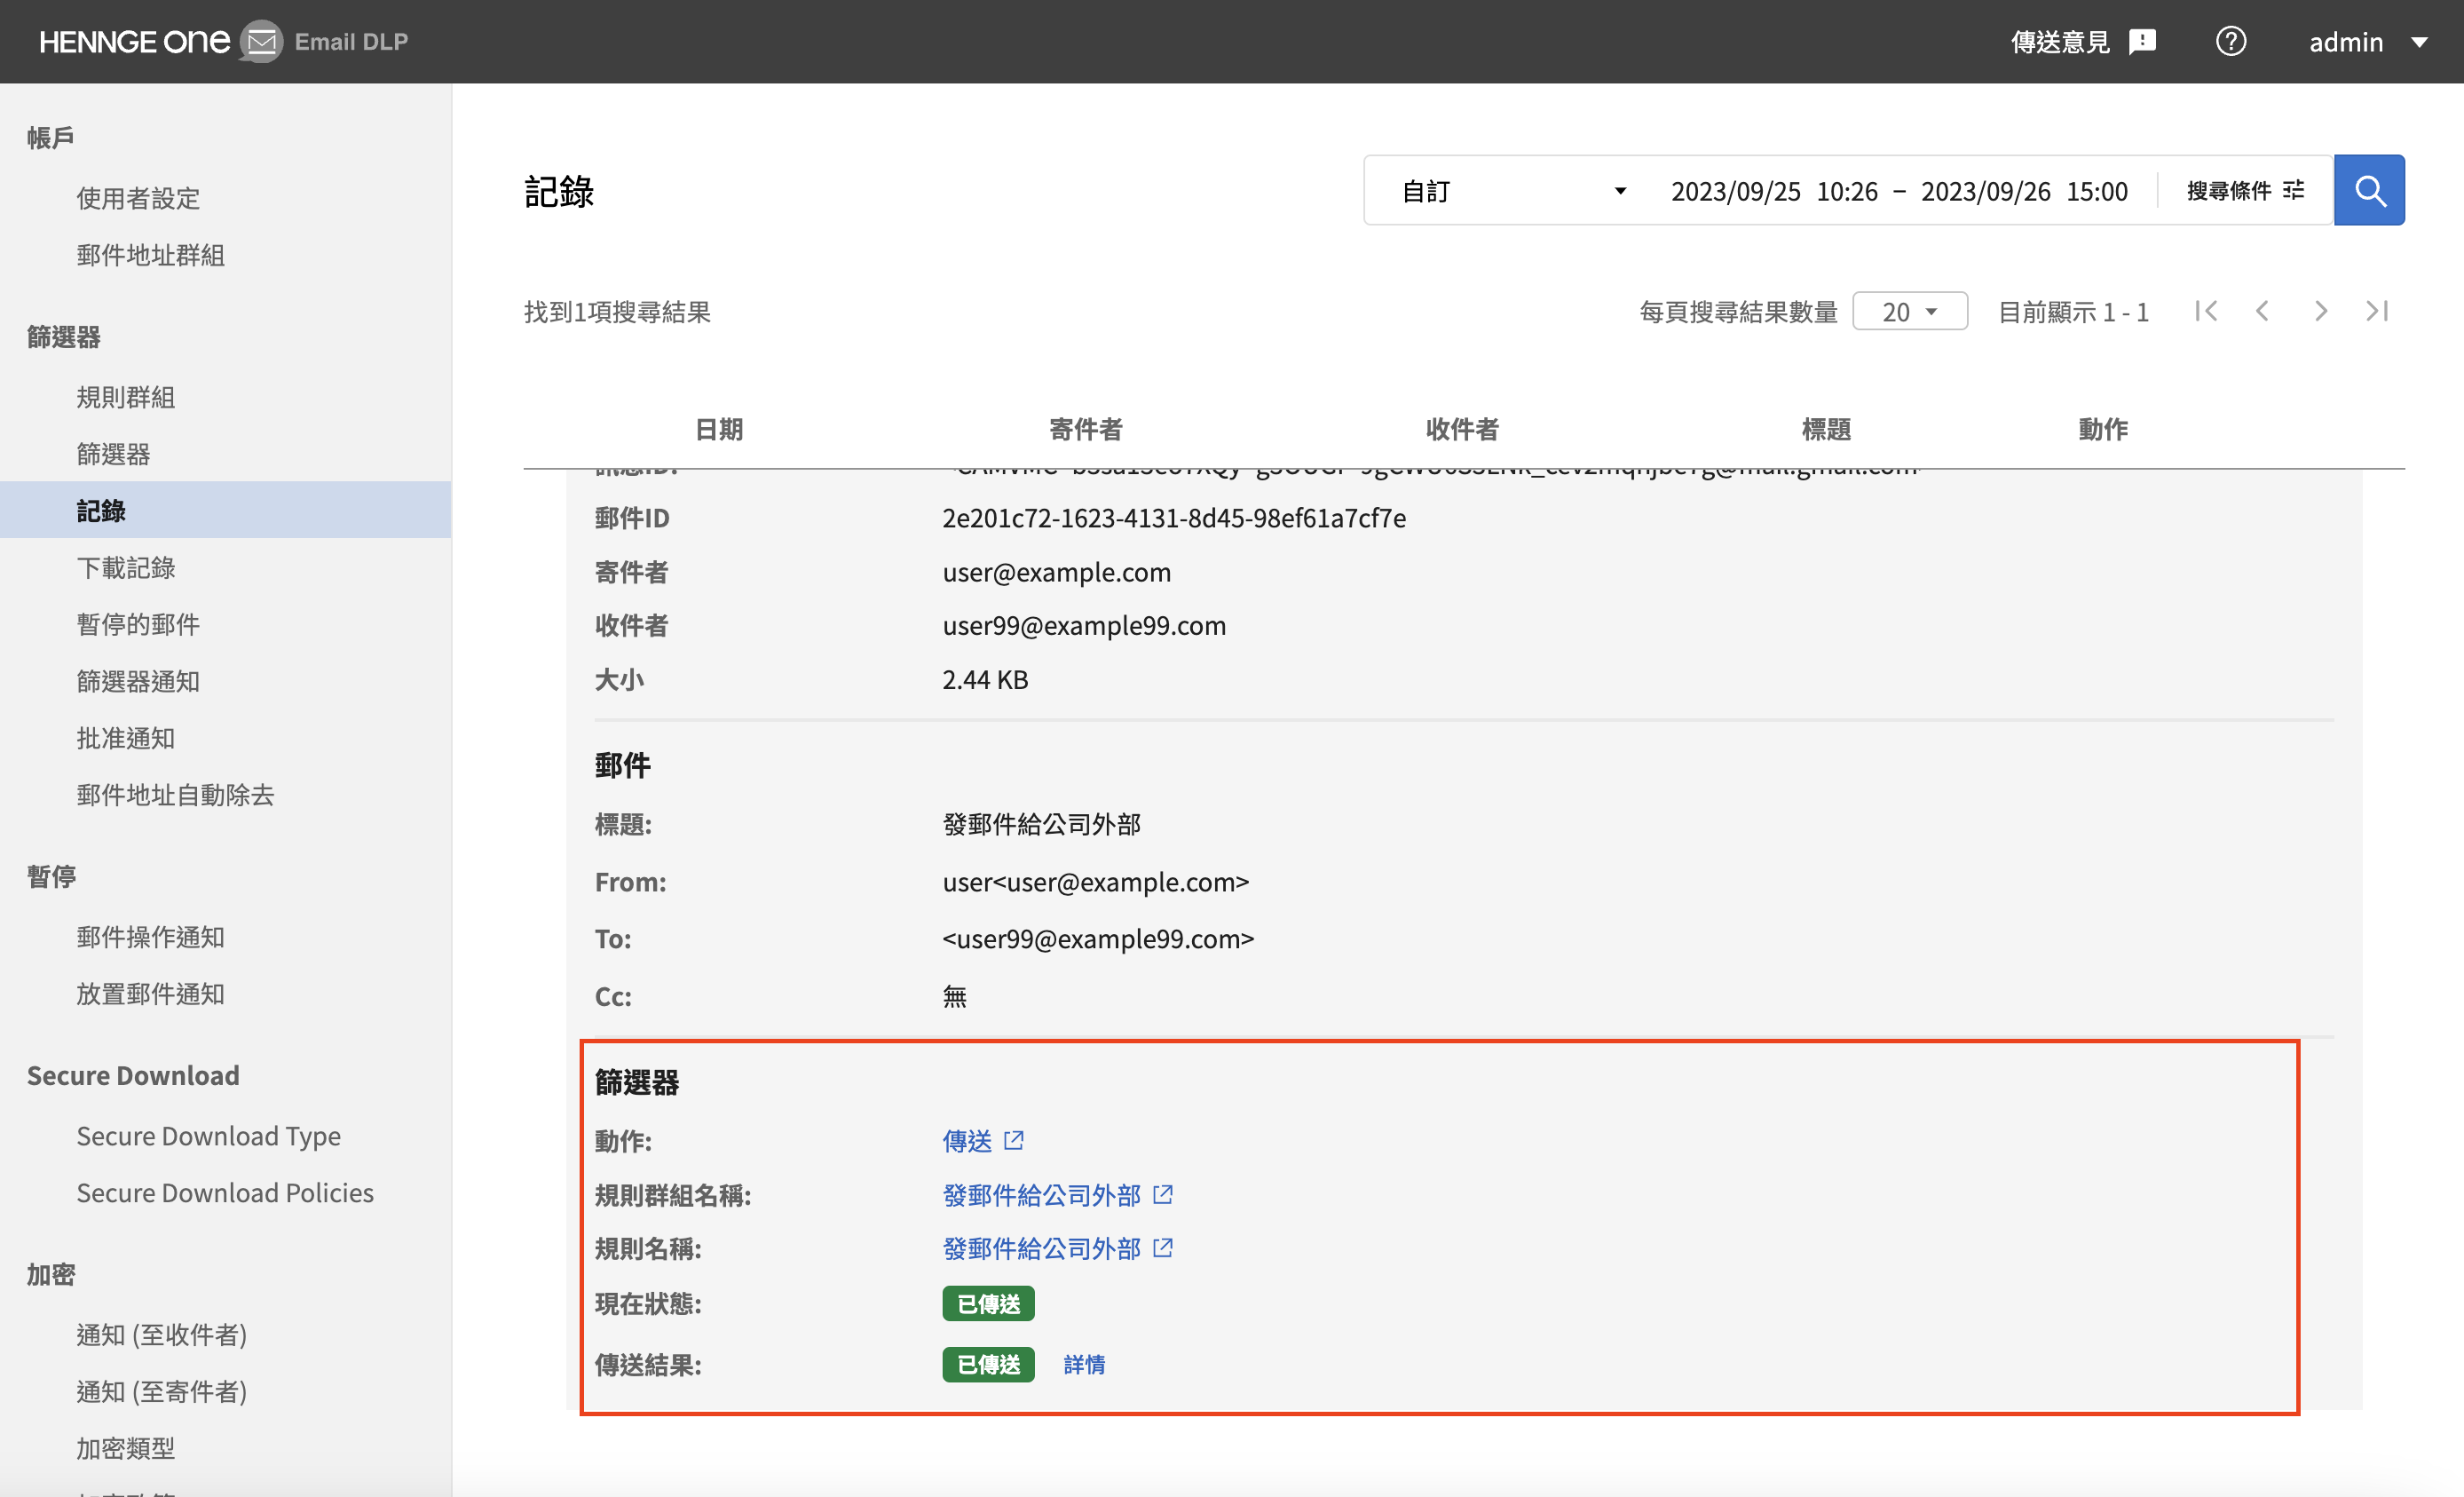2464x1497 pixels.
Task: Click the 傳送意見 button in header
Action: pyautogui.click(x=2083, y=42)
